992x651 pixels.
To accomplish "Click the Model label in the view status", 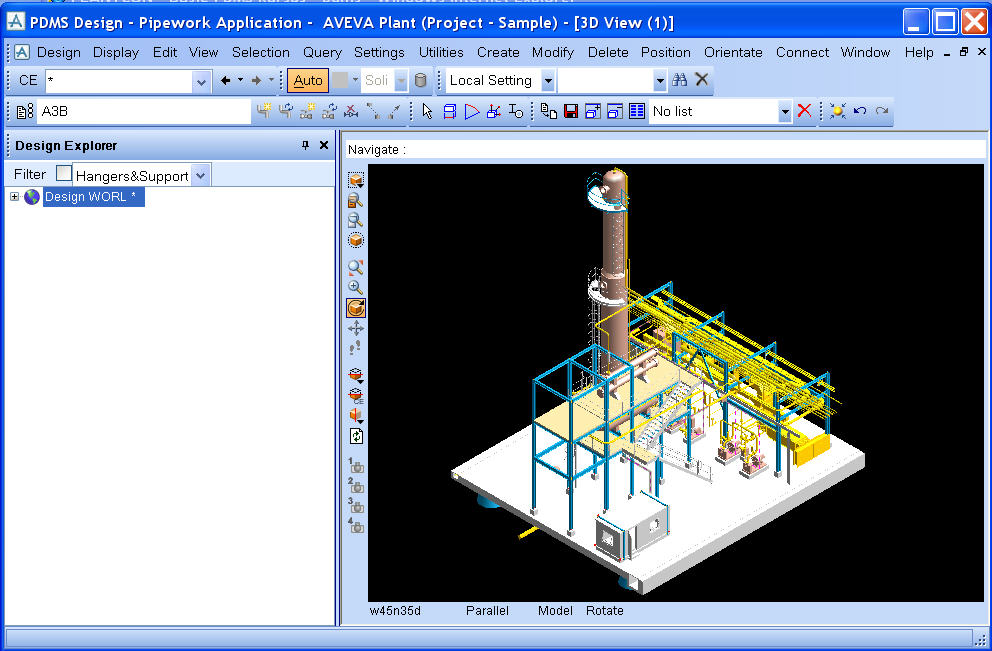I will [x=555, y=611].
